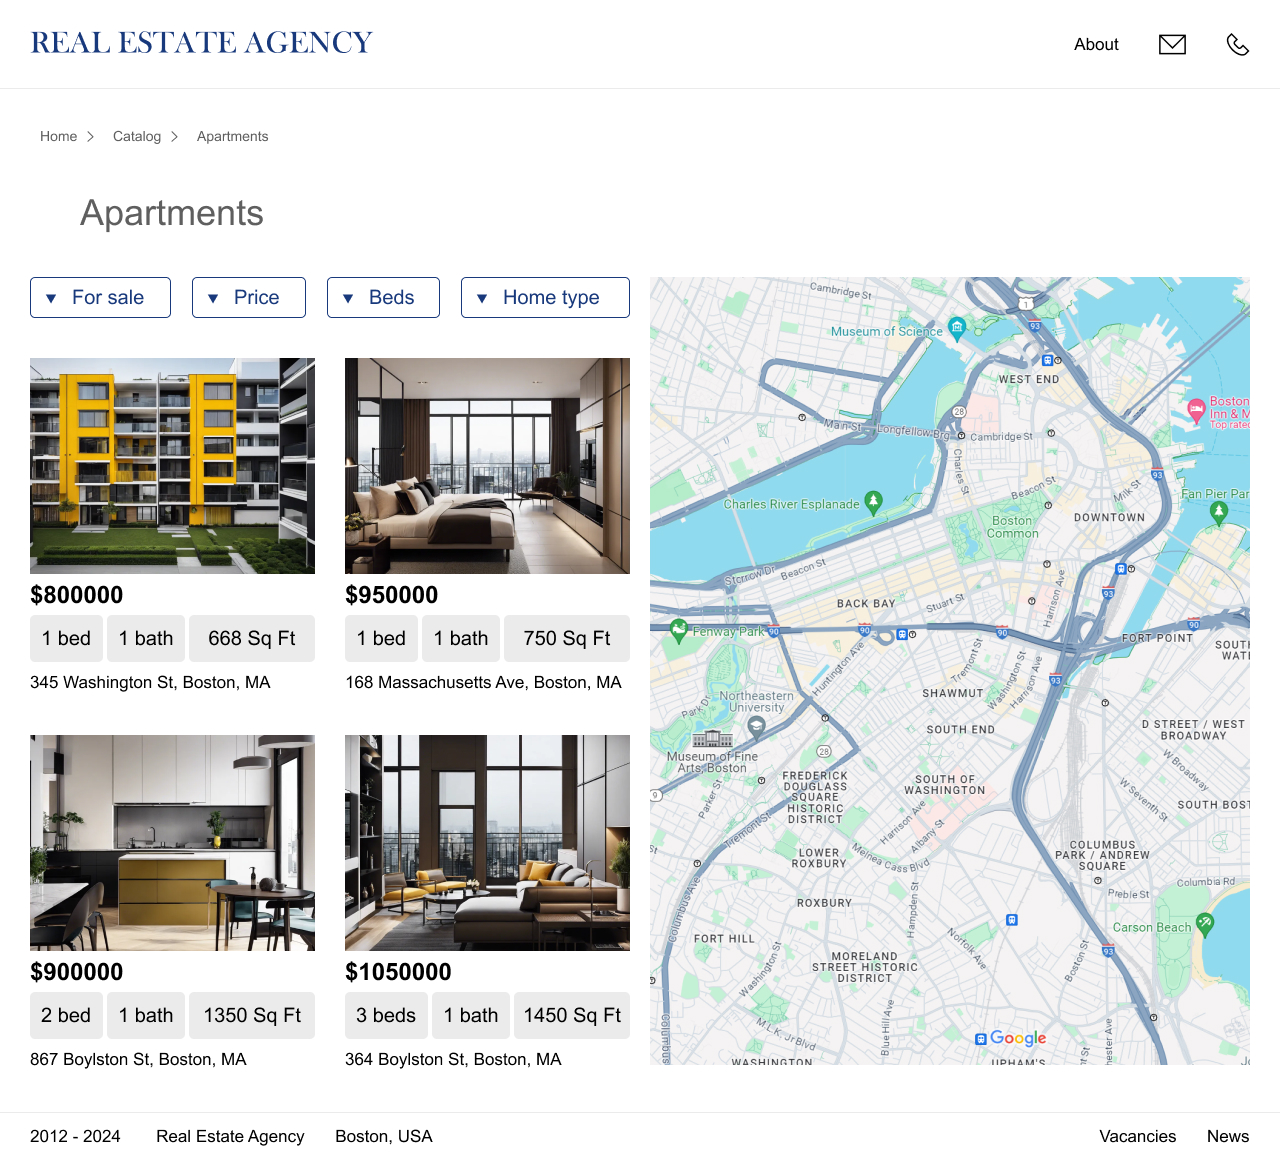1280x1161 pixels.
Task: Click the Real Estate Agency logo
Action: 201,43
